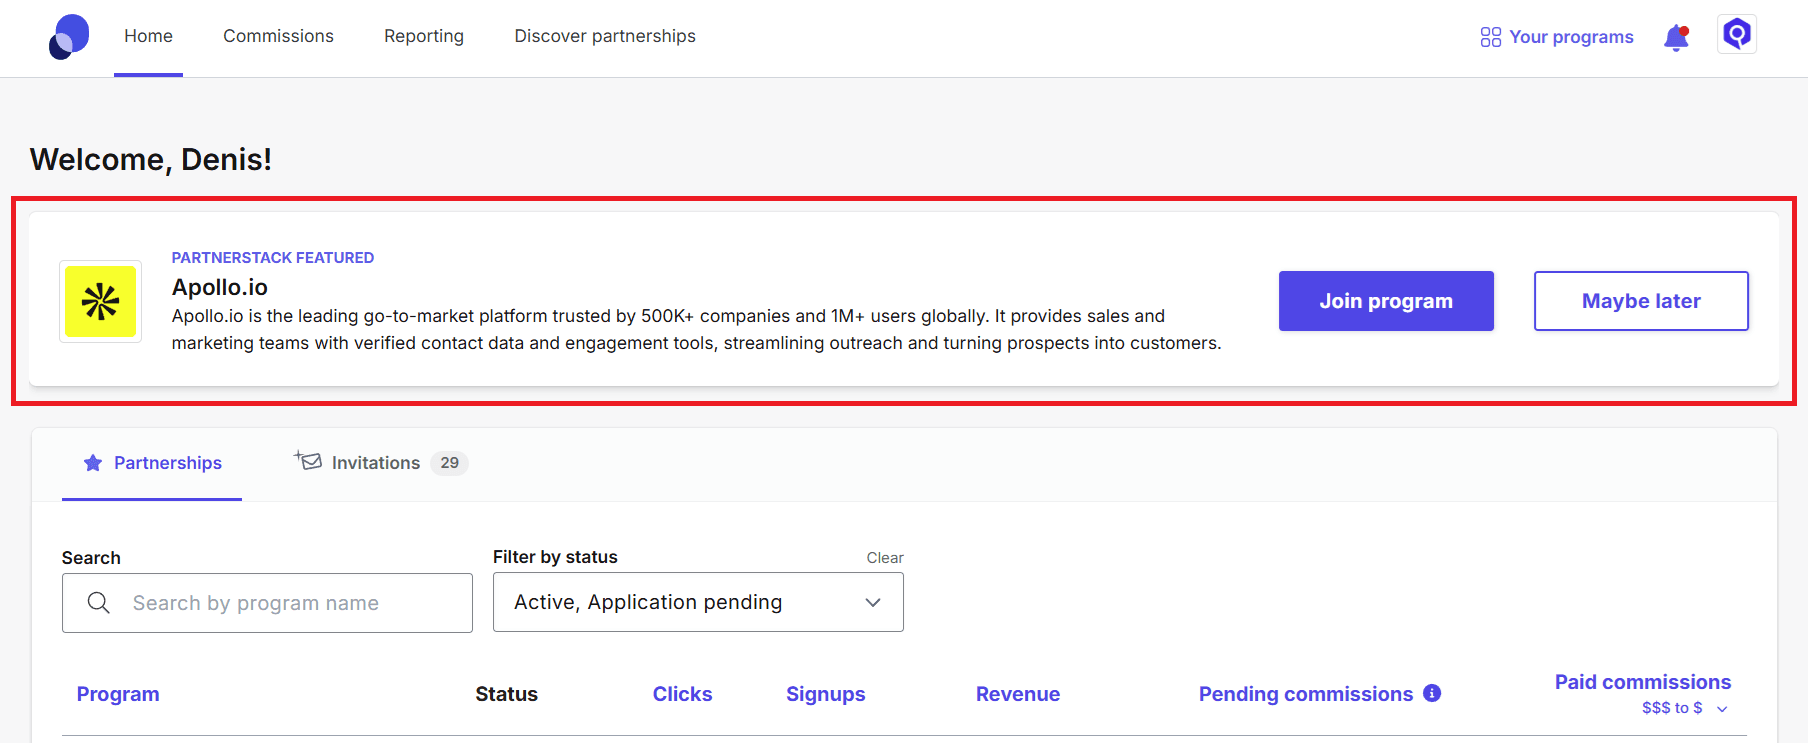This screenshot has width=1808, height=743.
Task: Click the Your programs grid icon
Action: (x=1490, y=37)
